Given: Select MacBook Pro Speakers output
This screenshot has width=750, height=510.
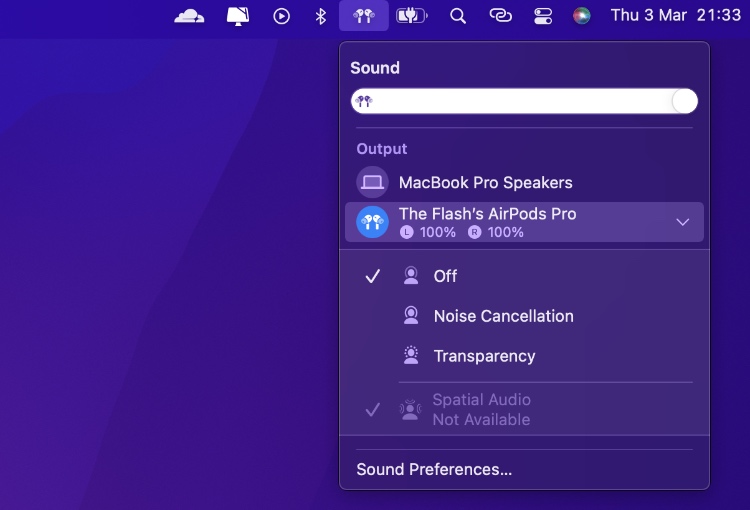Looking at the screenshot, I should [524, 182].
